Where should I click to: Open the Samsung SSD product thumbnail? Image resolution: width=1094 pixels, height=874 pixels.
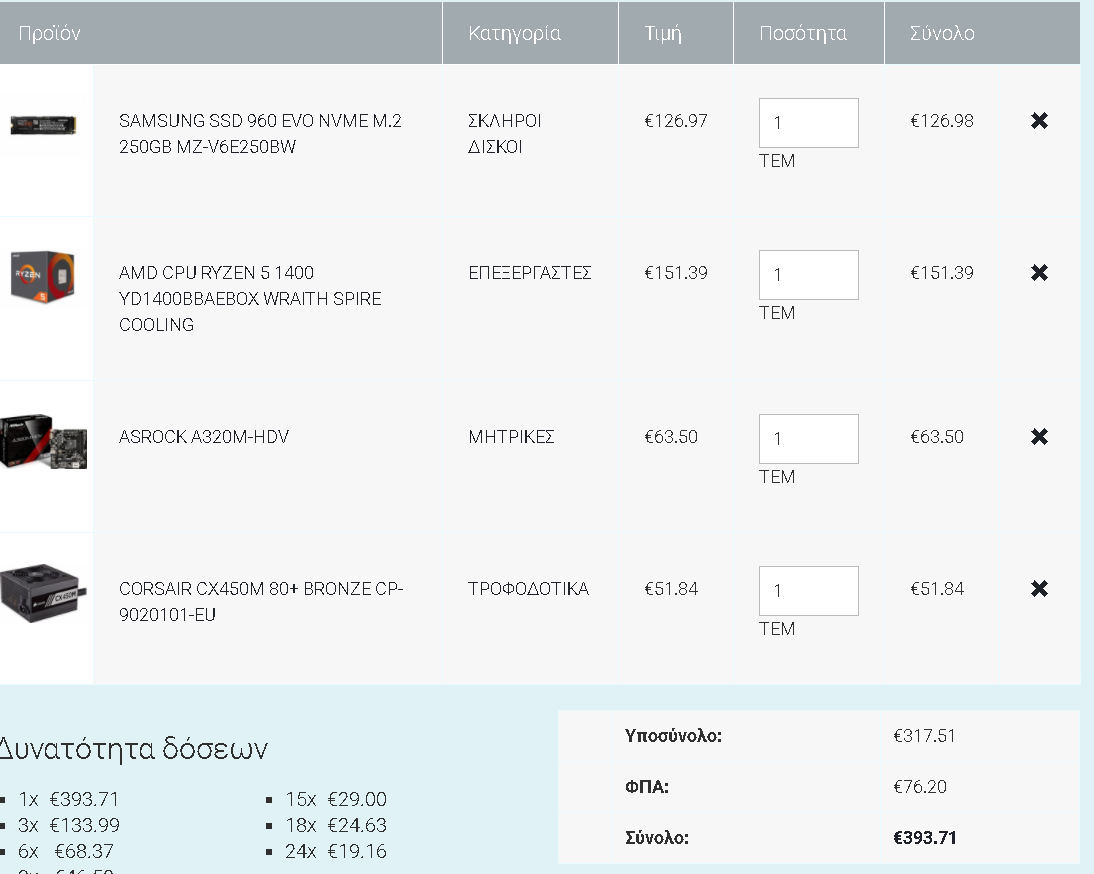[x=43, y=126]
